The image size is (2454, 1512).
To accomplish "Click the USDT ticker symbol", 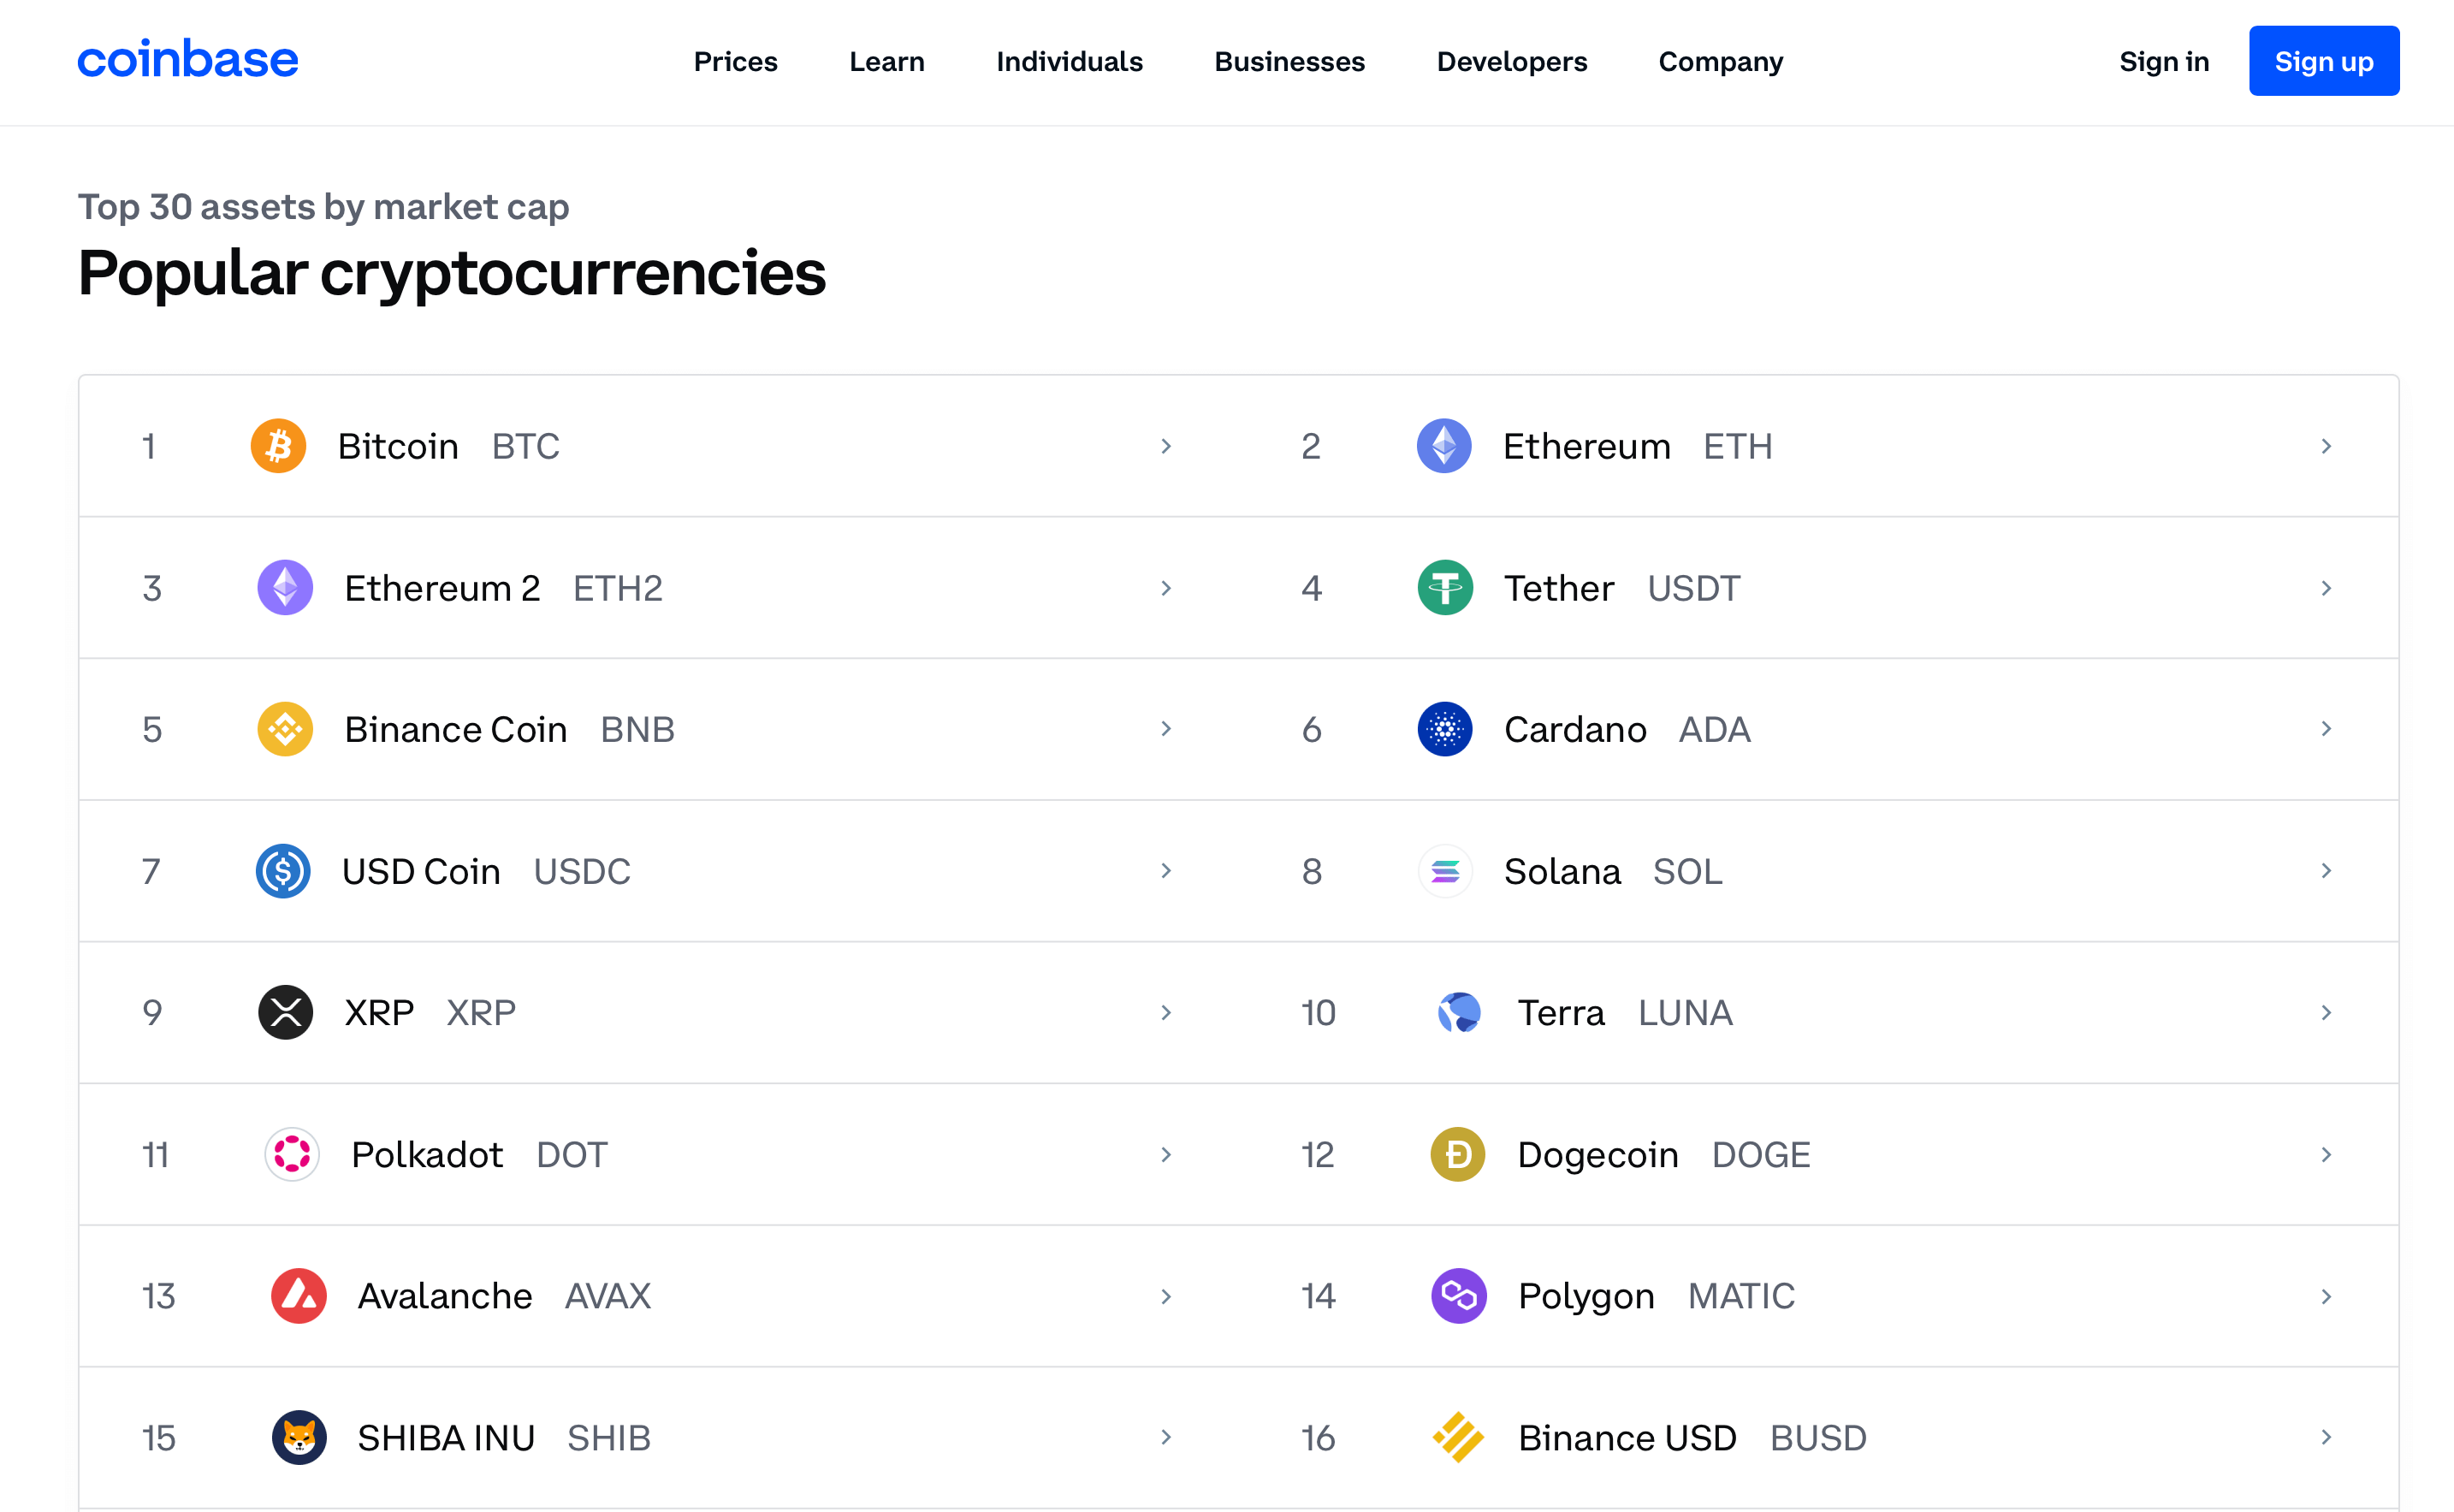I will tap(1694, 588).
